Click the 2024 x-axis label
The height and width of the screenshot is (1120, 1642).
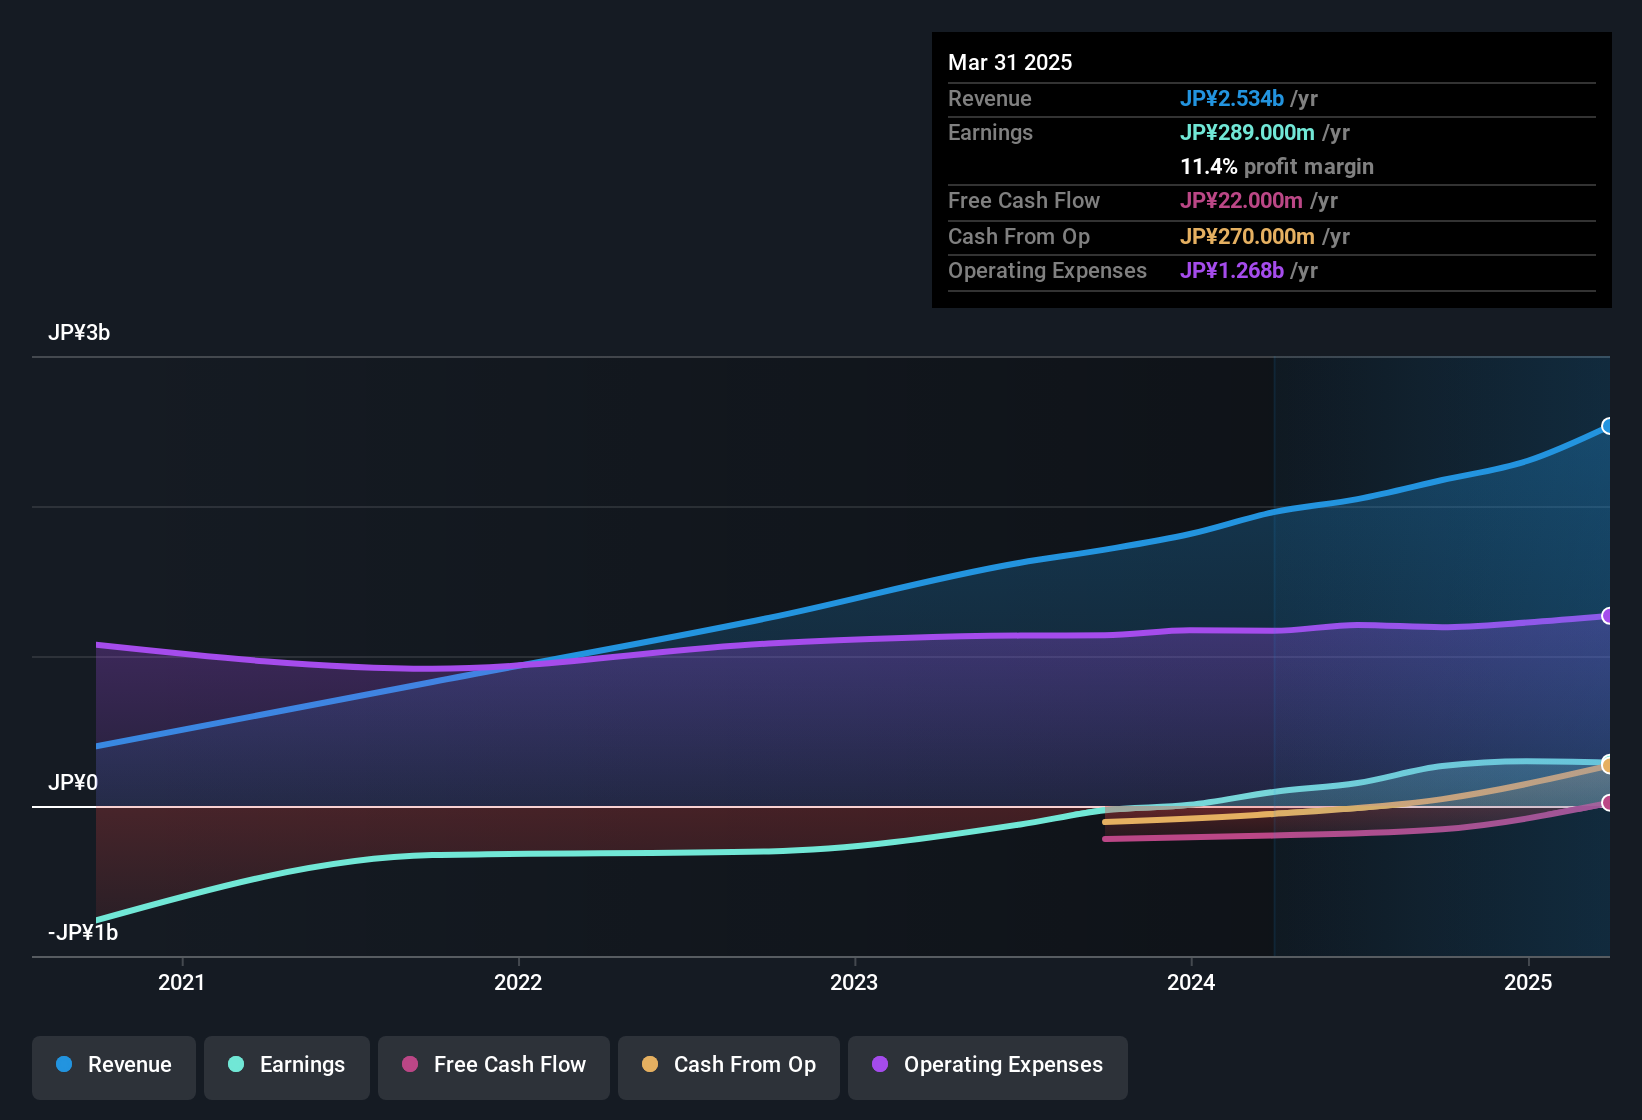click(x=1191, y=982)
